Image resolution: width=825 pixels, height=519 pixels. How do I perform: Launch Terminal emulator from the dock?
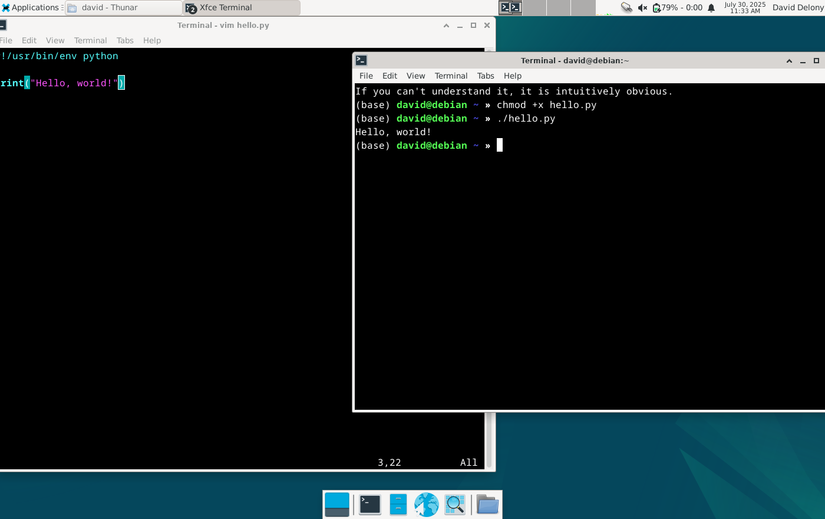[370, 504]
